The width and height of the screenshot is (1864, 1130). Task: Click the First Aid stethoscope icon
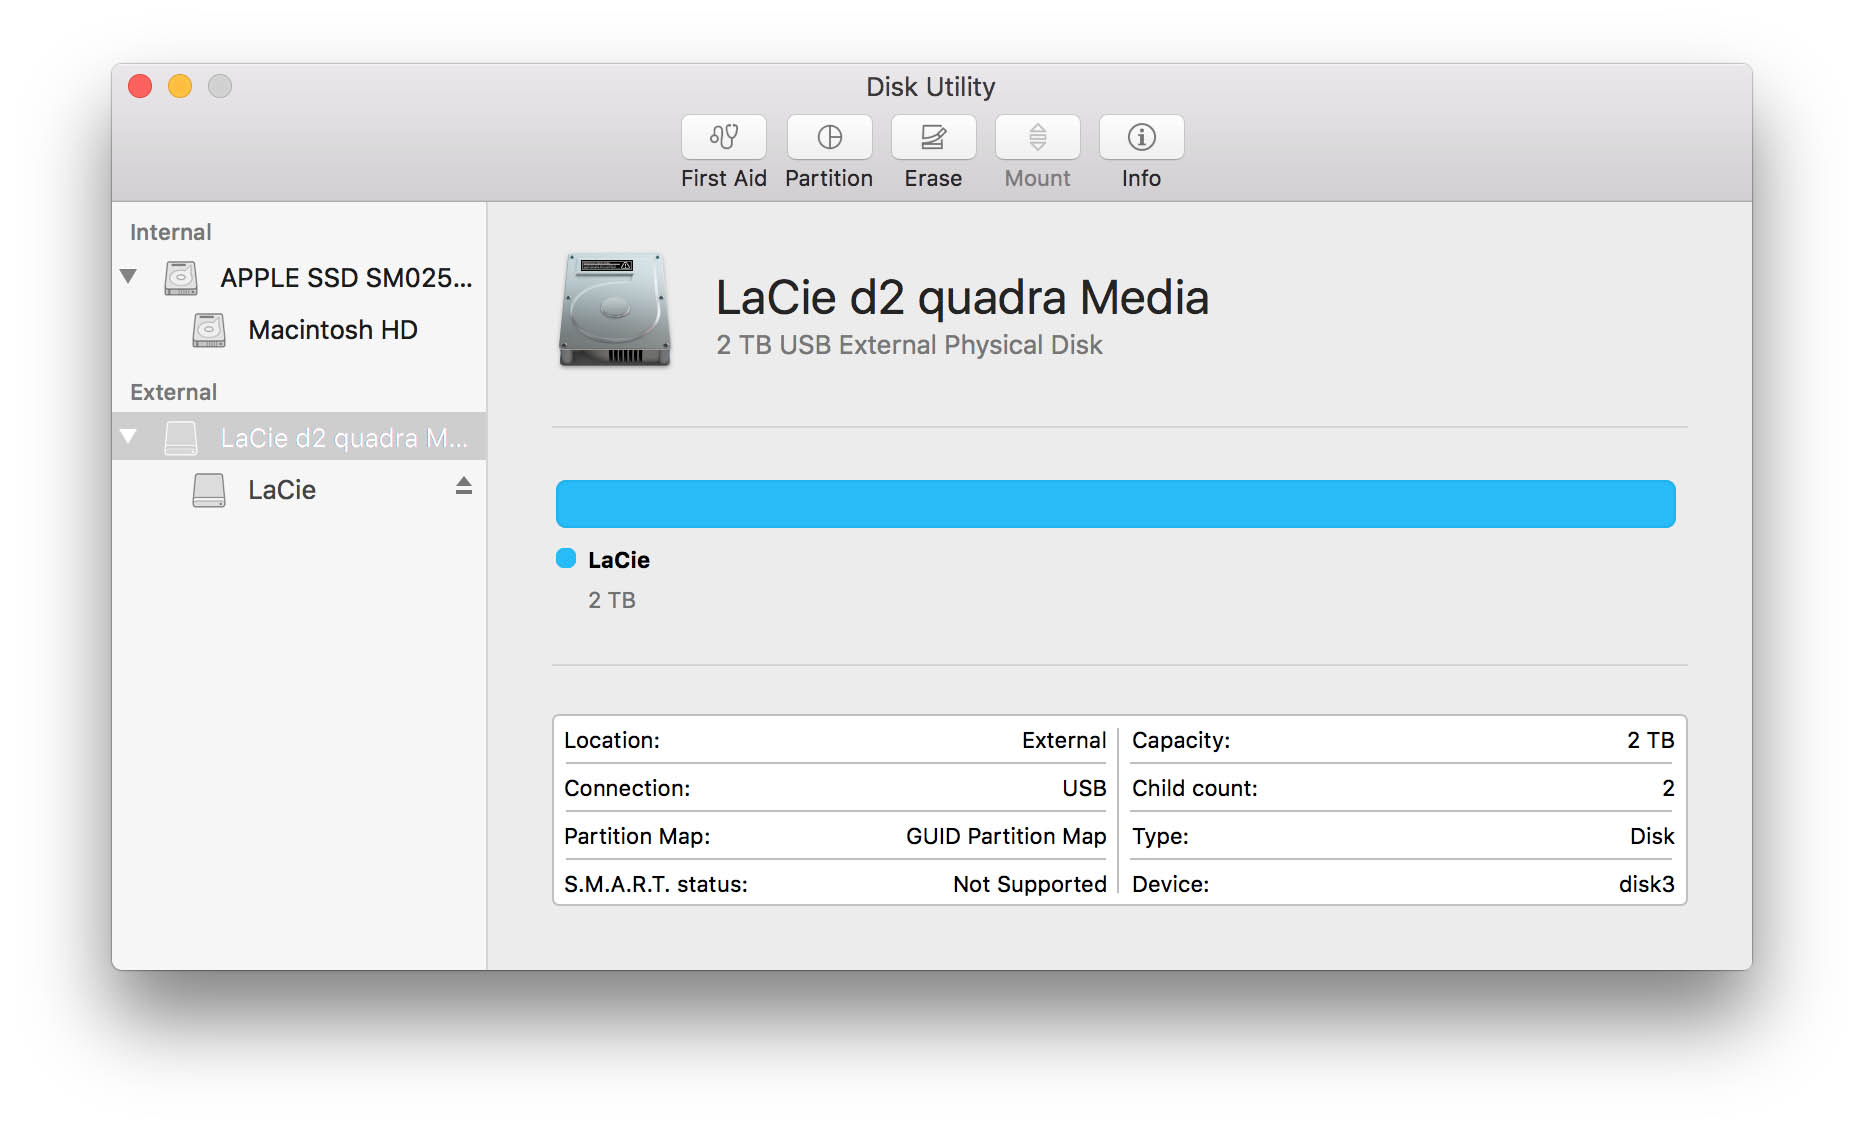723,137
